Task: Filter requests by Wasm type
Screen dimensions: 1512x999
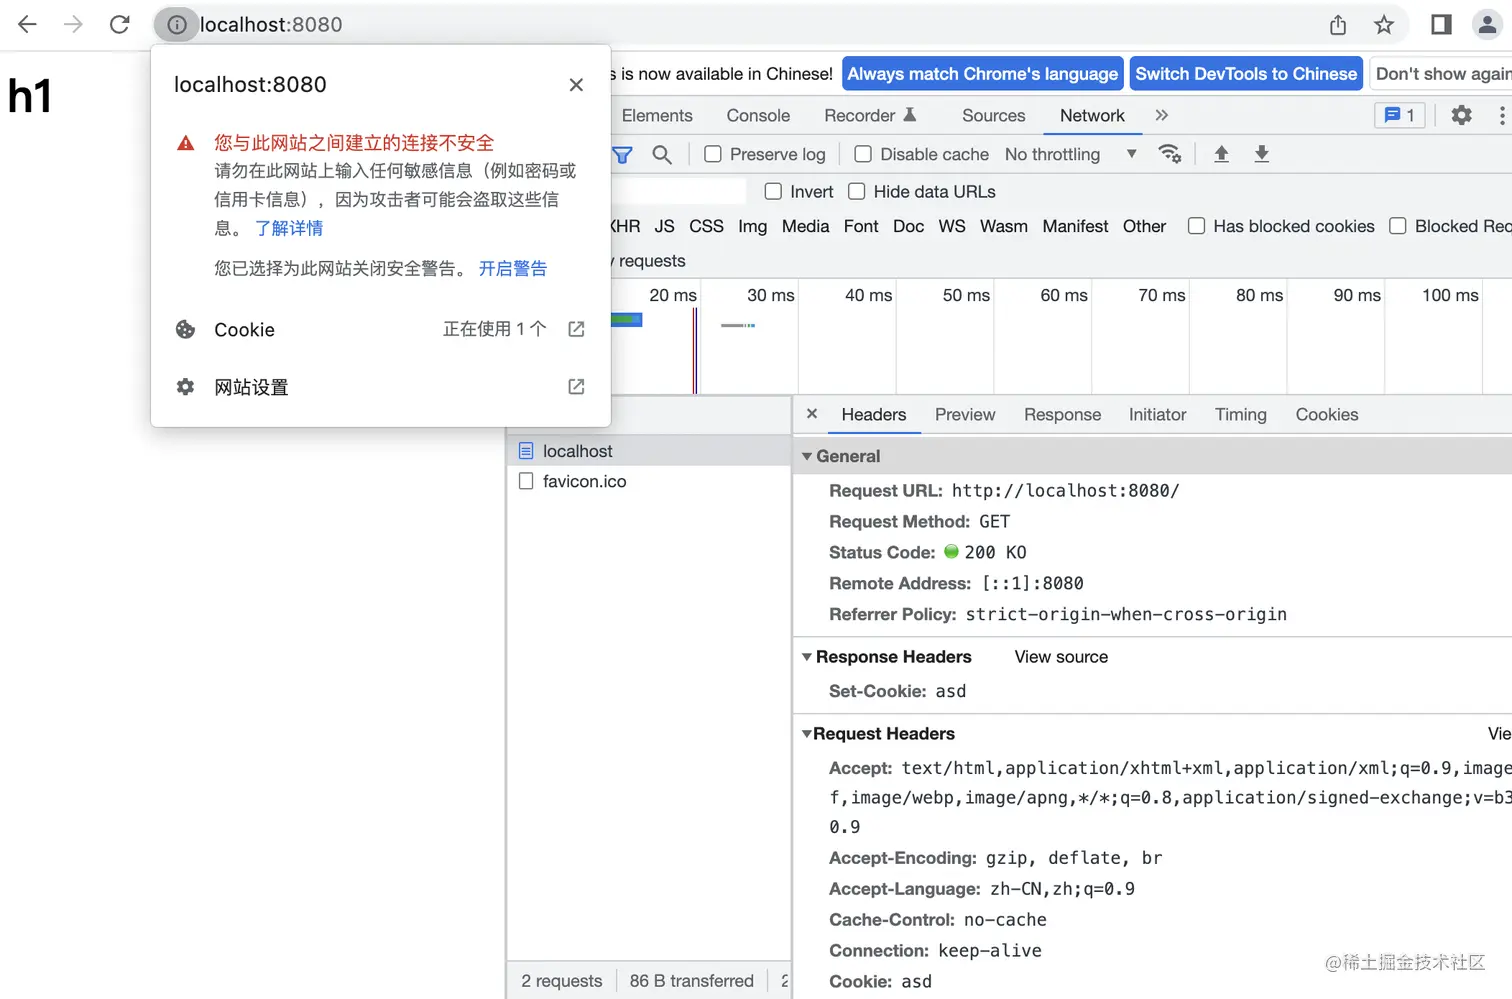Action: click(1004, 227)
